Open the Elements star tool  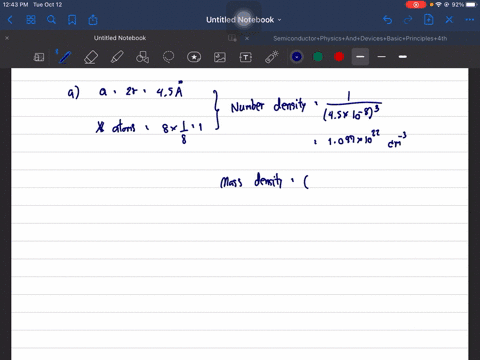pyautogui.click(x=194, y=57)
